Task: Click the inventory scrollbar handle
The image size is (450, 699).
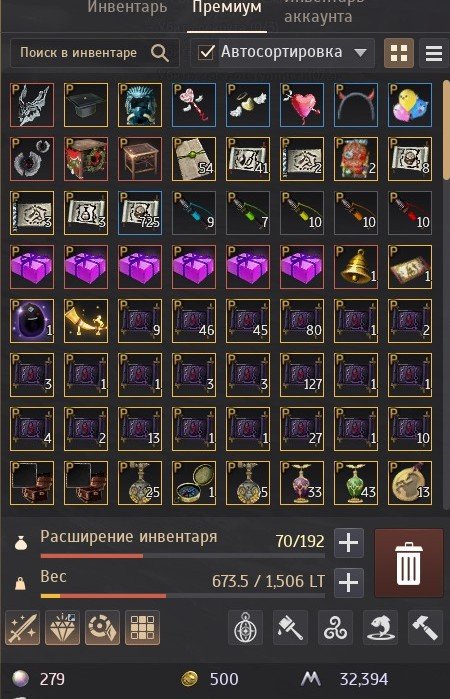Action: point(446,129)
